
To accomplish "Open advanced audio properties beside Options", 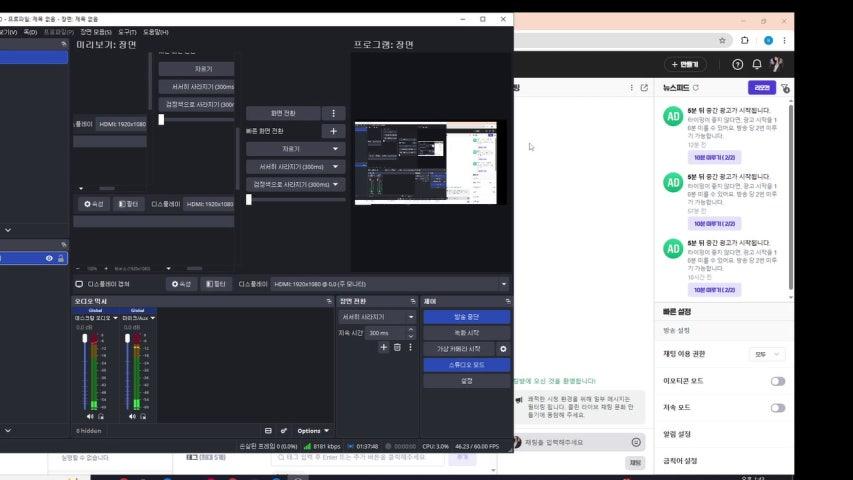I will pos(283,430).
